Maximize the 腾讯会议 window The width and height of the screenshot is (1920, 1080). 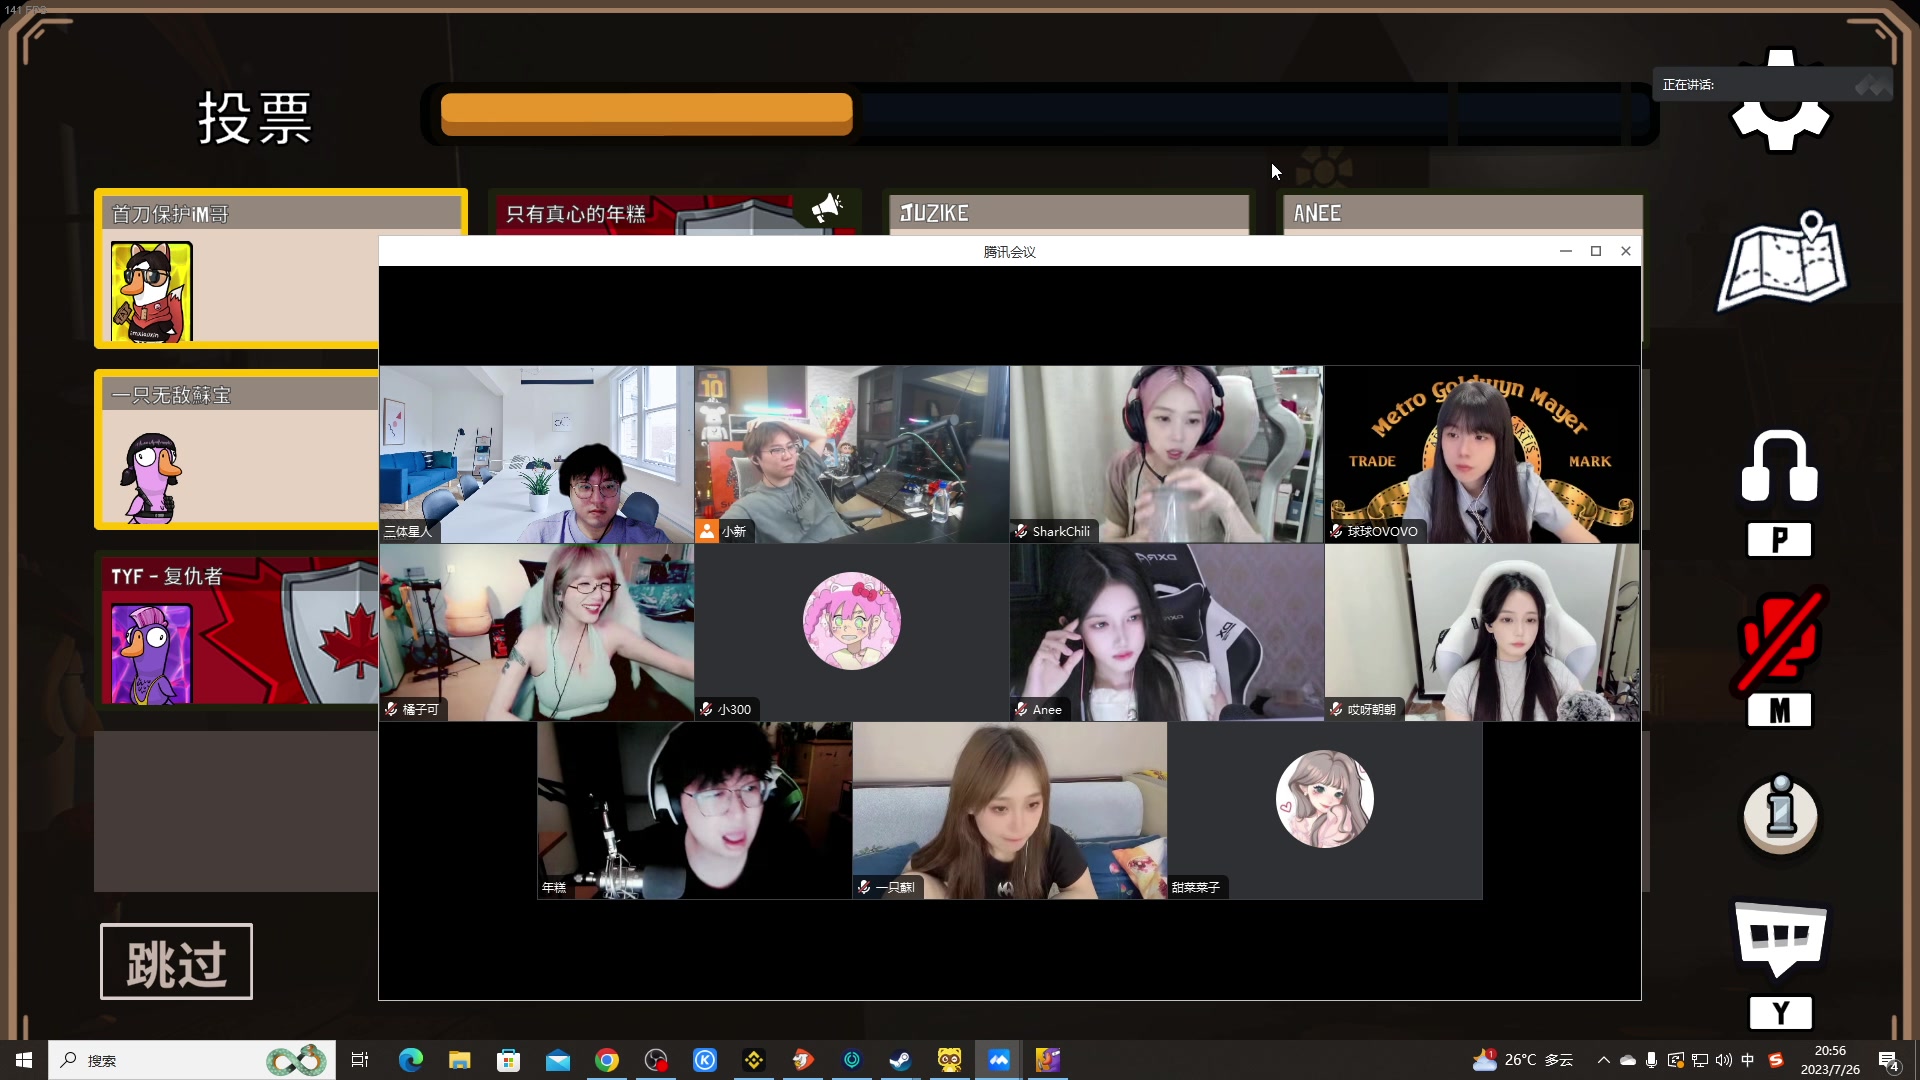click(x=1596, y=251)
